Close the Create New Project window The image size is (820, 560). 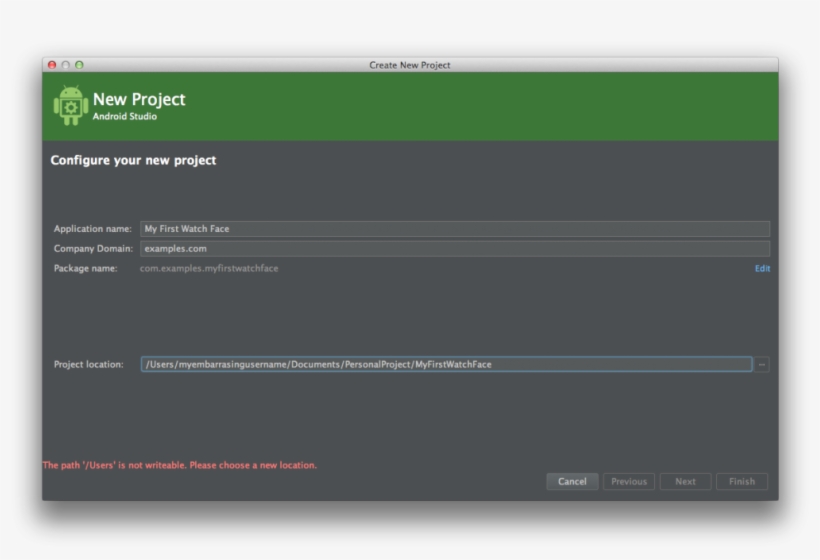[x=52, y=65]
